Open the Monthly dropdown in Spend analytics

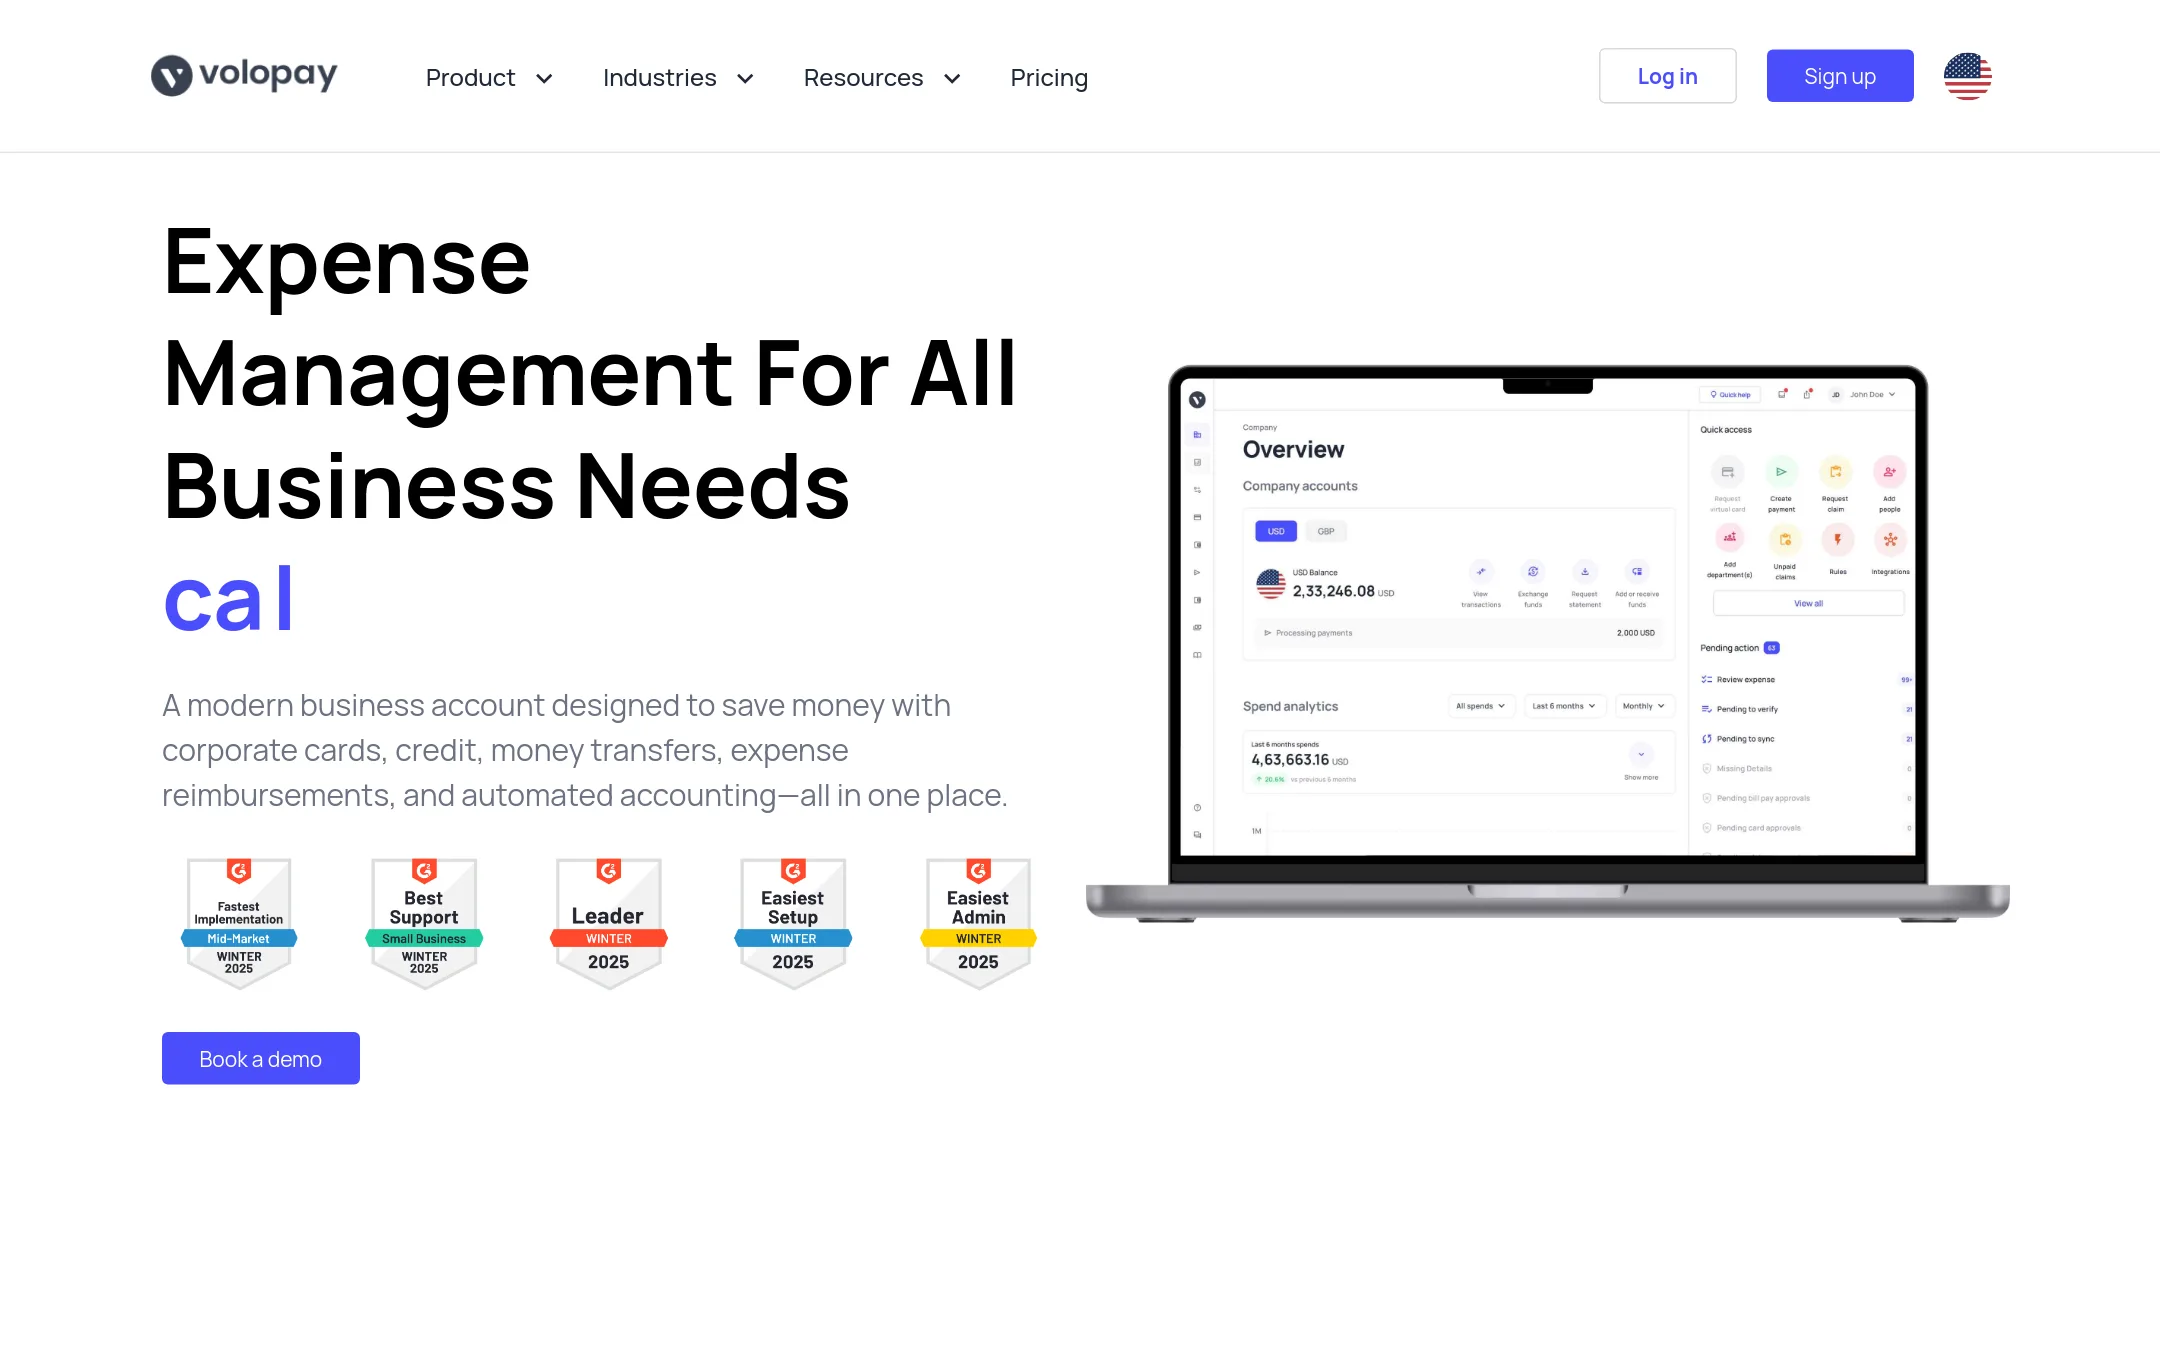coord(1644,706)
